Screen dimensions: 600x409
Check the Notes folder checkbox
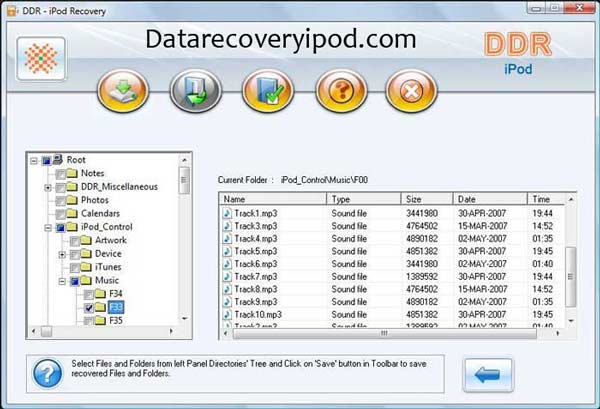pos(60,174)
